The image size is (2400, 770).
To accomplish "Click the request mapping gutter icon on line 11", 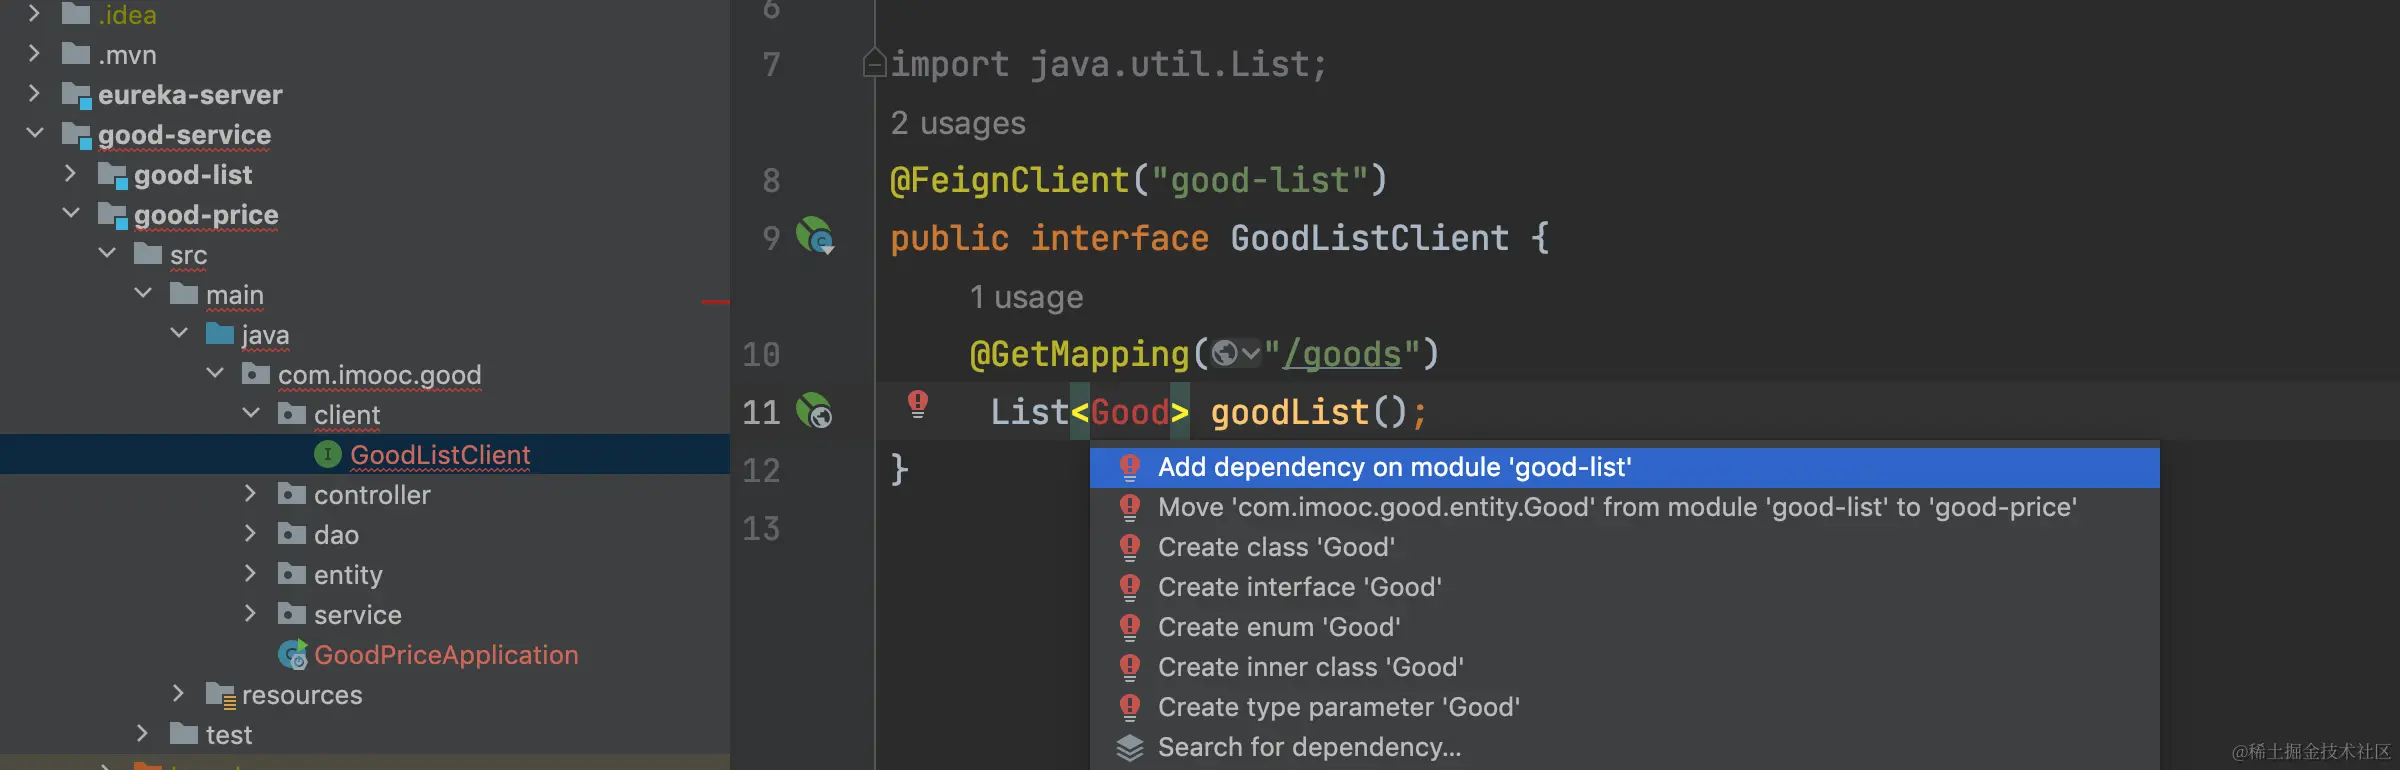I will coord(814,410).
